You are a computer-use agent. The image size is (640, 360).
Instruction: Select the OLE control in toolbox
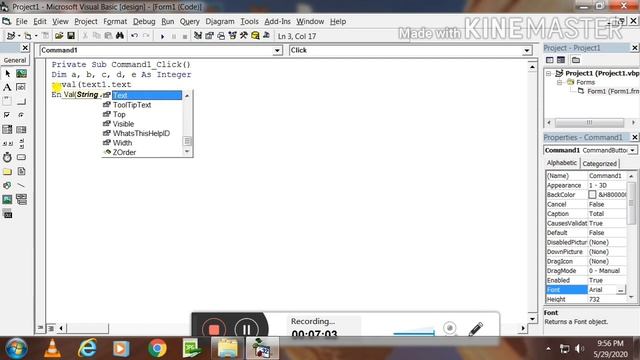(7, 213)
